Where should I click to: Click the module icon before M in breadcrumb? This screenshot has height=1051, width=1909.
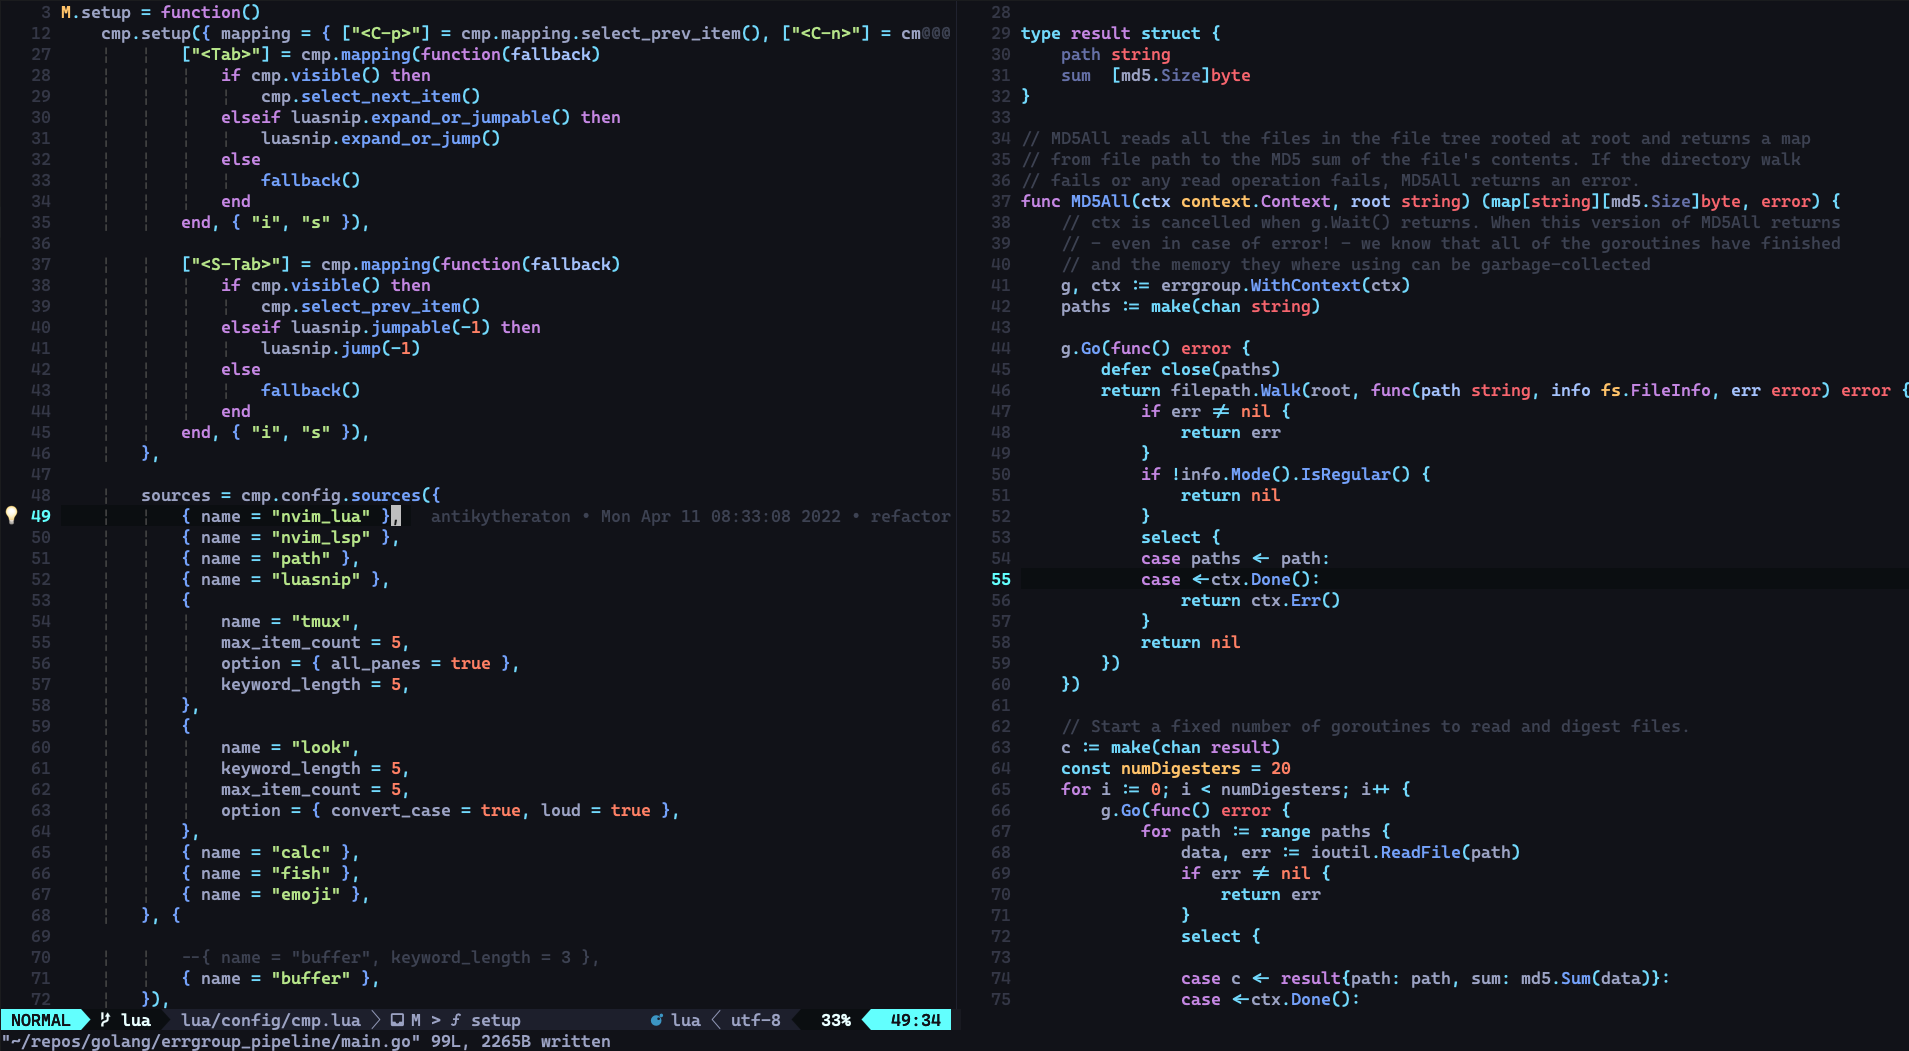tap(397, 1020)
